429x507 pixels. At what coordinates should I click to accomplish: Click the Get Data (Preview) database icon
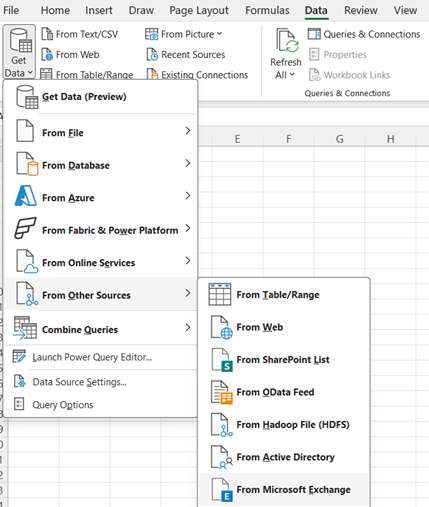click(x=27, y=97)
